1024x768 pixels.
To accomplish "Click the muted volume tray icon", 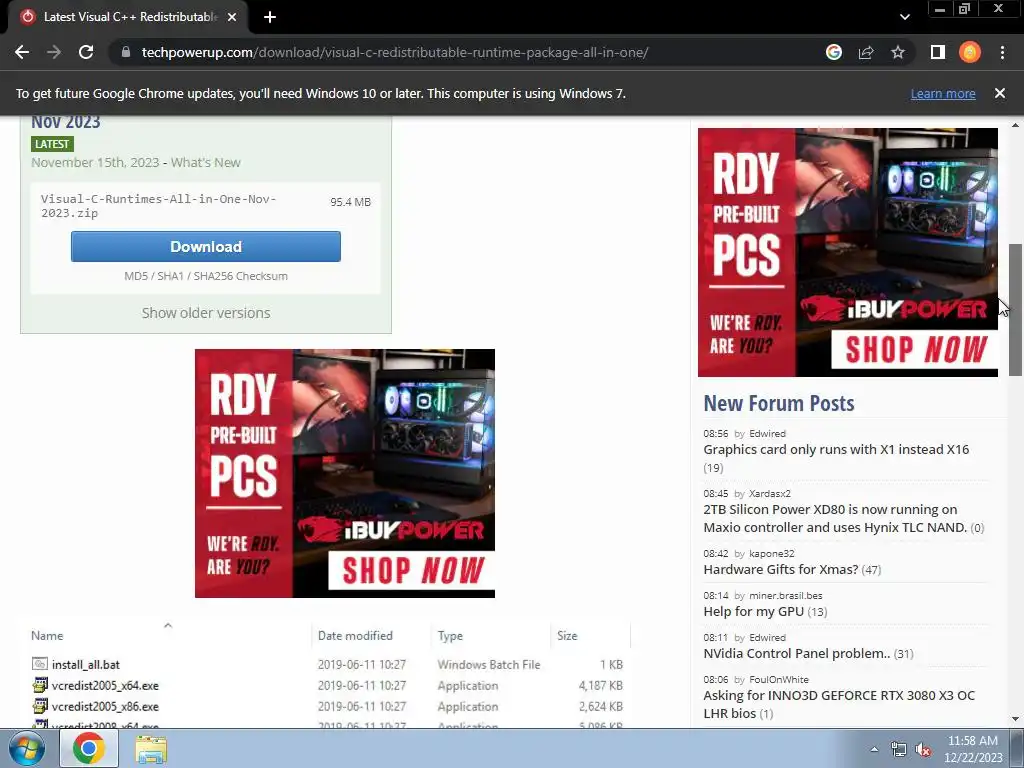I will tap(922, 749).
